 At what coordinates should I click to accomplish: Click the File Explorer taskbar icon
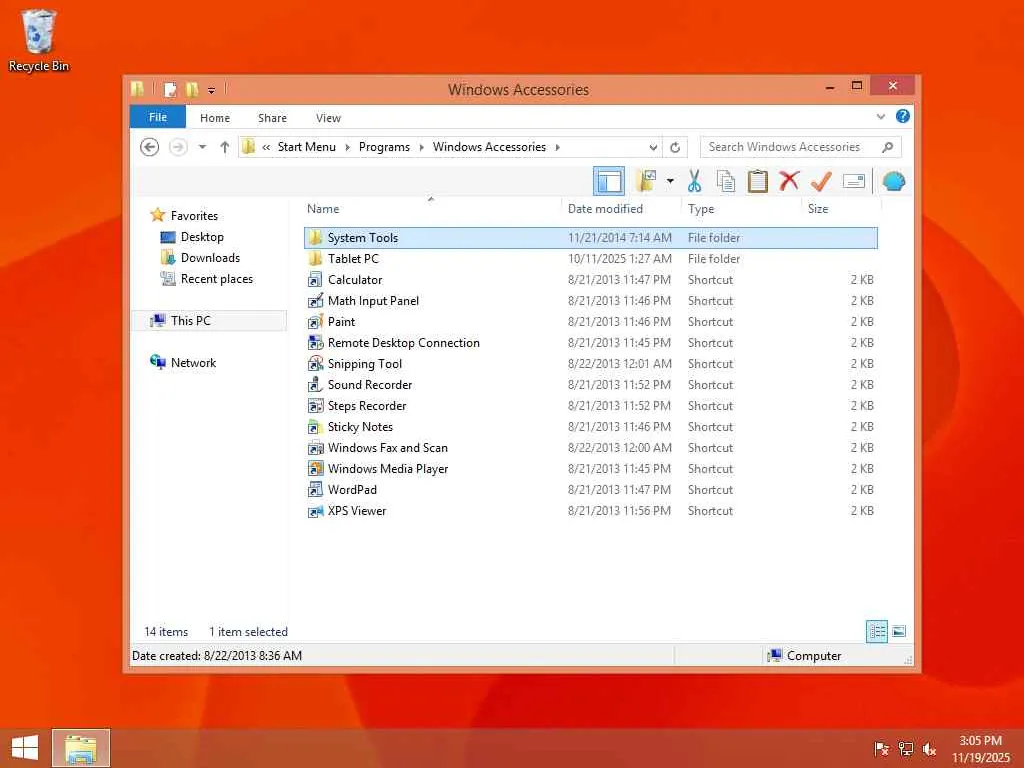81,748
